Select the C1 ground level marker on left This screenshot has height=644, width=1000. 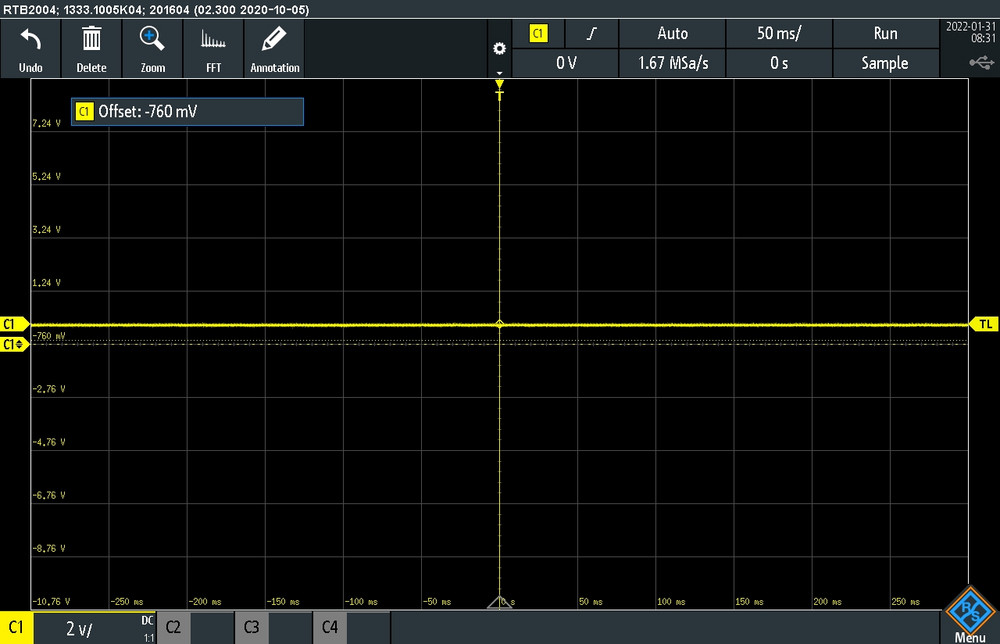point(14,324)
